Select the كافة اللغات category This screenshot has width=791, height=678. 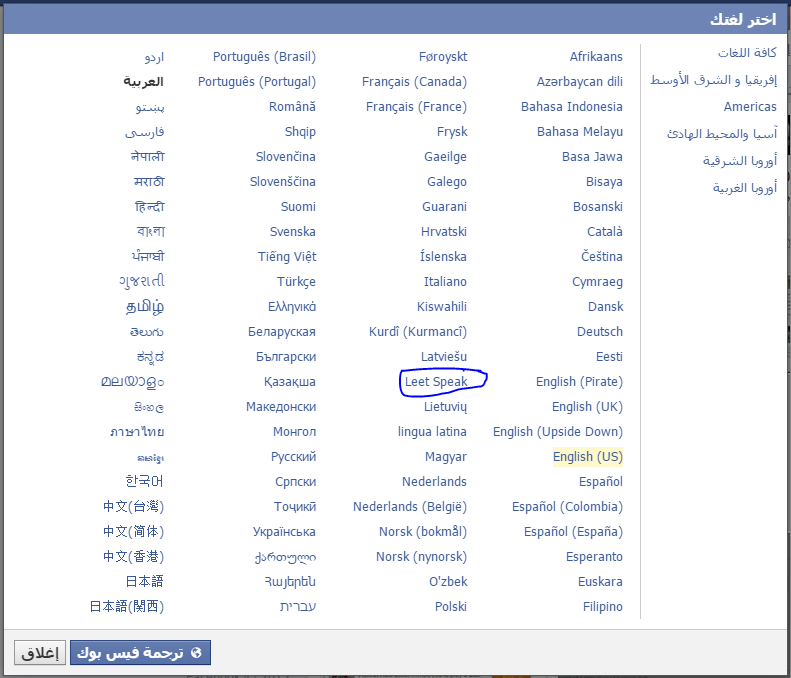coord(747,52)
